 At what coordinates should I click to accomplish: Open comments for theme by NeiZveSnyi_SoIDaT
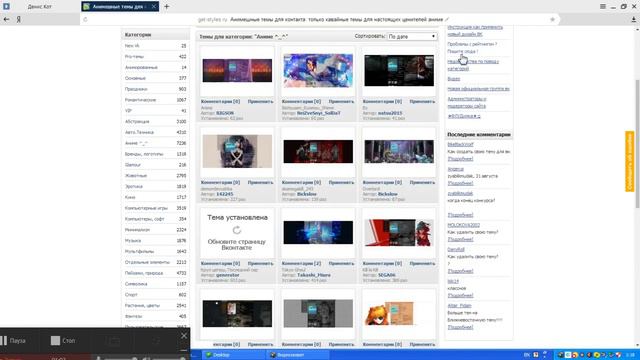(301, 101)
